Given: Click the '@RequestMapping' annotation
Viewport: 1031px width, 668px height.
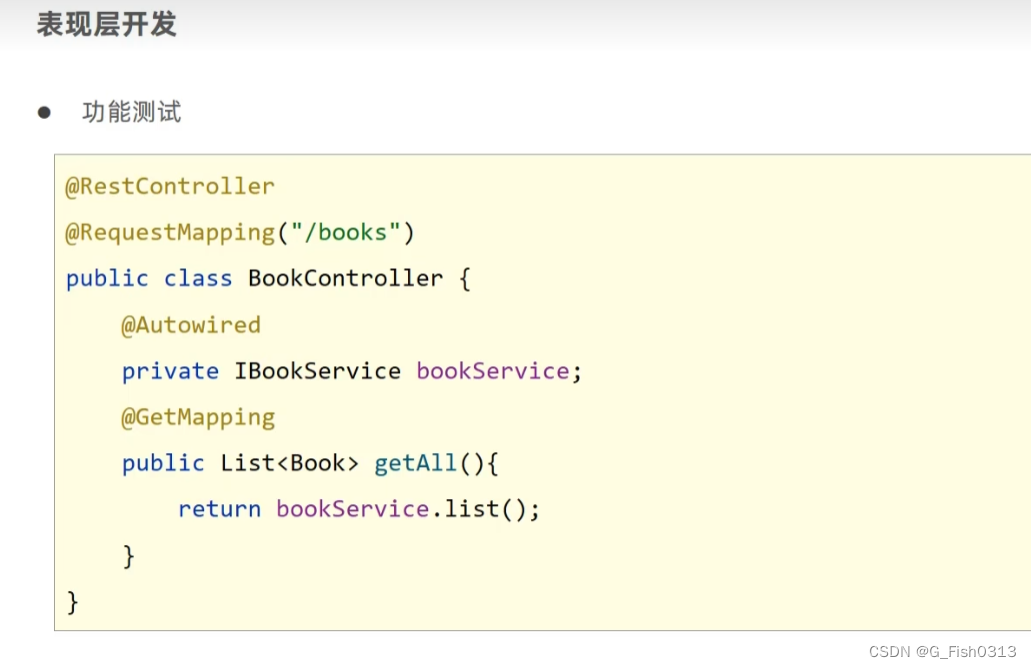Looking at the screenshot, I should [x=170, y=233].
